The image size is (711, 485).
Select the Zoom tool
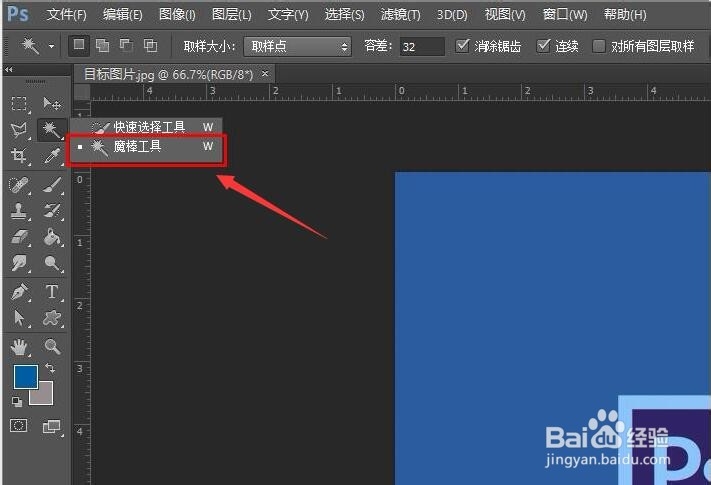(52, 347)
